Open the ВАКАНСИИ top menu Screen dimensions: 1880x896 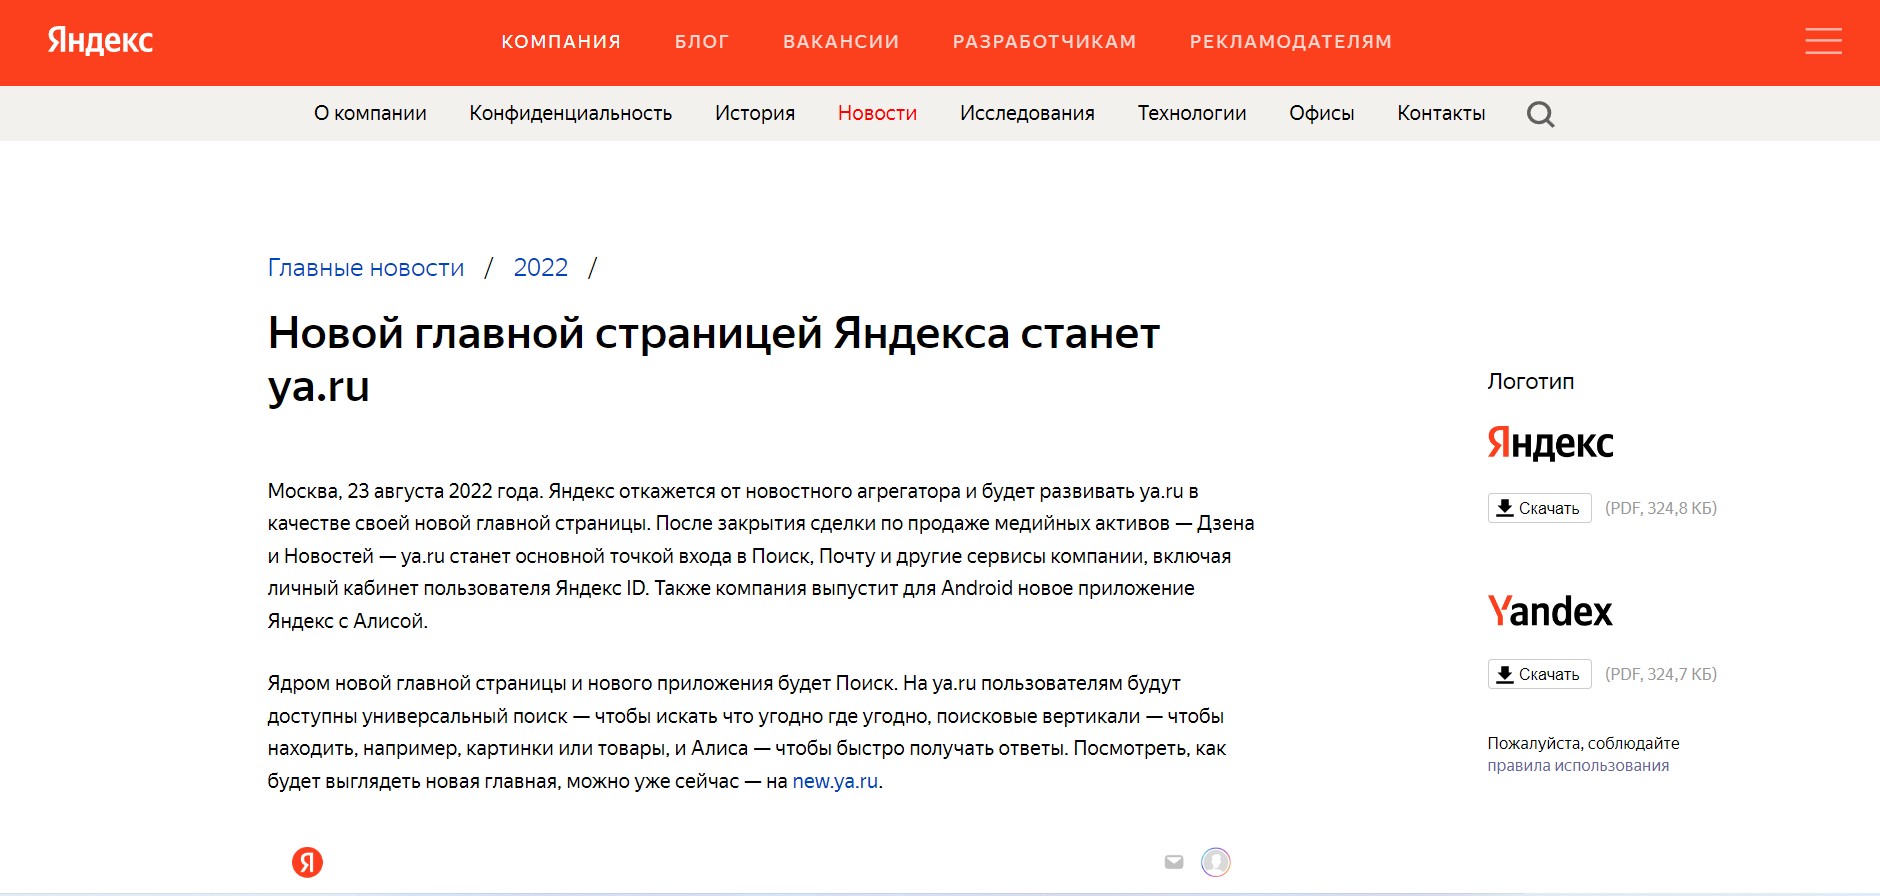841,42
